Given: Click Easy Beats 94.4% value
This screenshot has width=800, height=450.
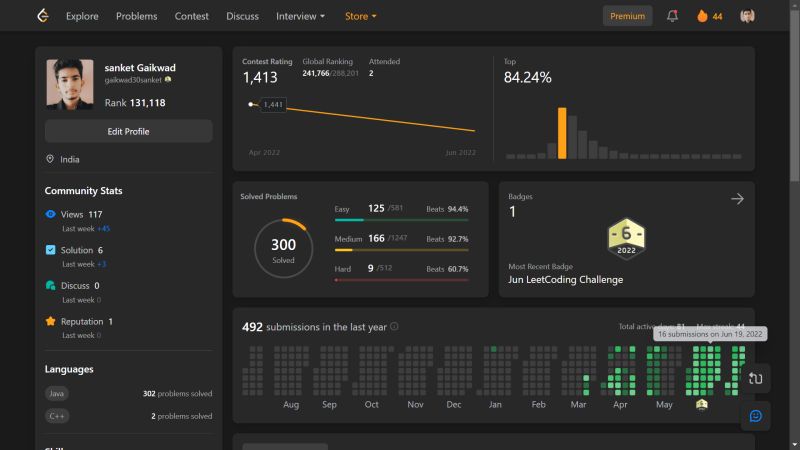Looking at the screenshot, I should [x=458, y=209].
